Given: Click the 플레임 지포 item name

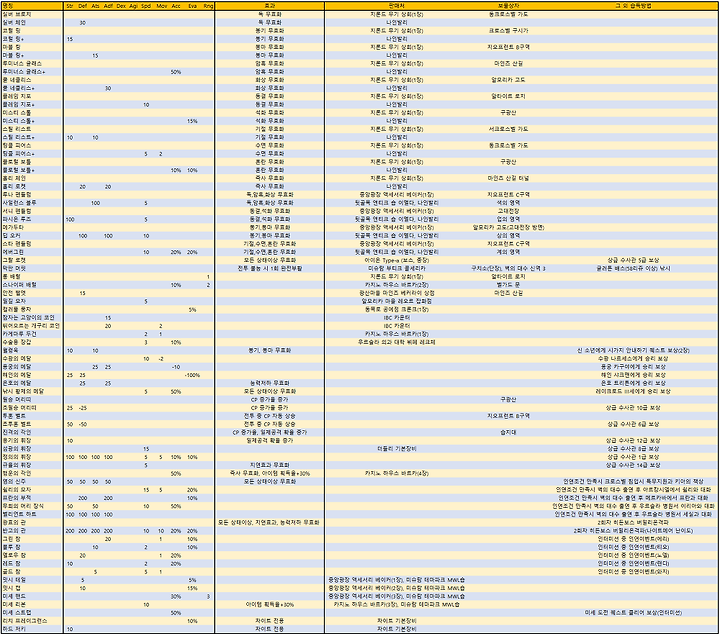Looking at the screenshot, I should tap(17, 96).
